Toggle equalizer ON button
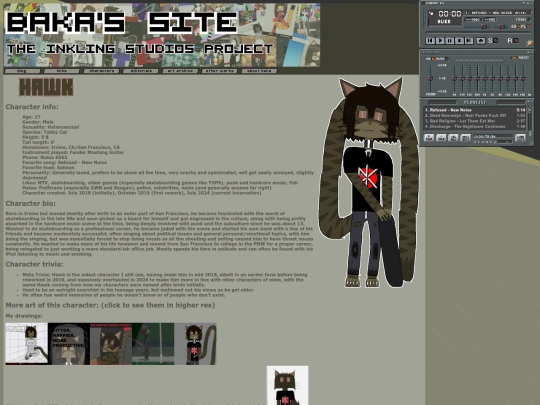Screen dimensions: 540x405 coord(429,59)
